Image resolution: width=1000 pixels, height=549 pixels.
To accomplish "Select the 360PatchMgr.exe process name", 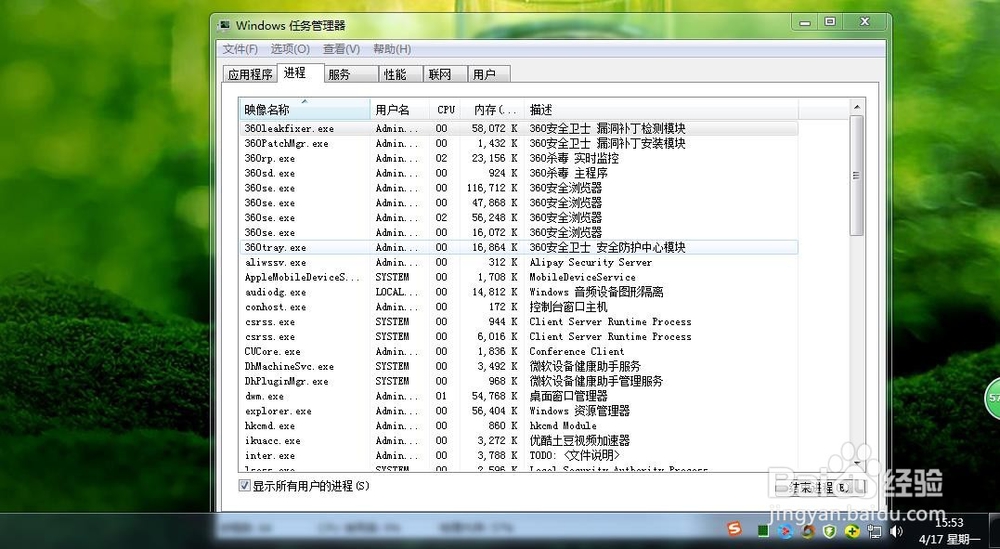I will (286, 143).
